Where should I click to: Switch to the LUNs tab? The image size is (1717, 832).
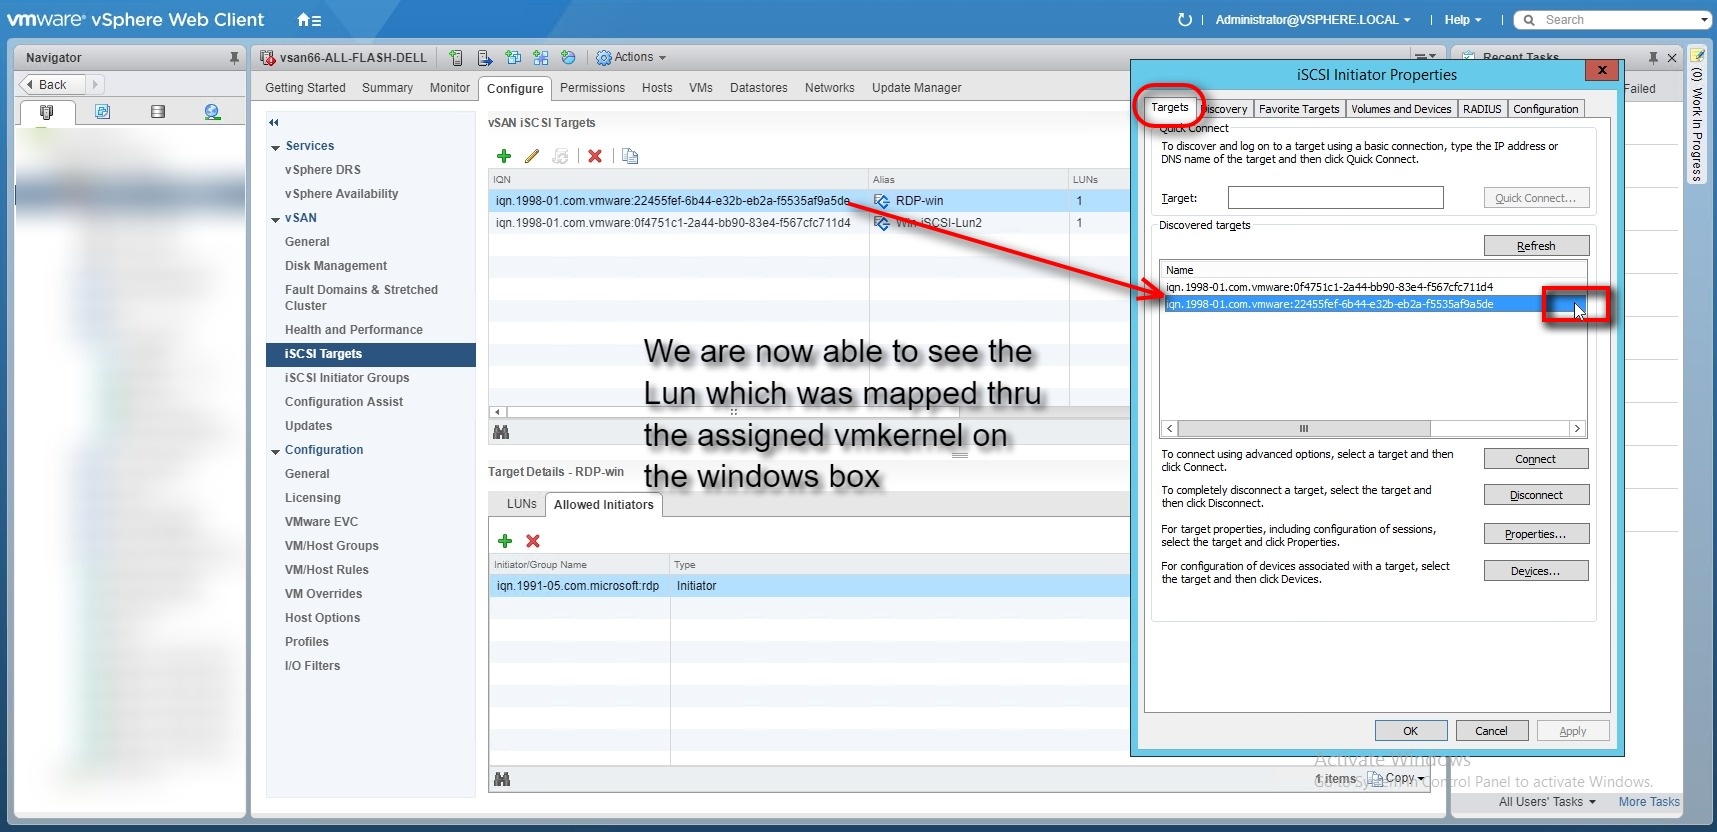click(x=521, y=504)
